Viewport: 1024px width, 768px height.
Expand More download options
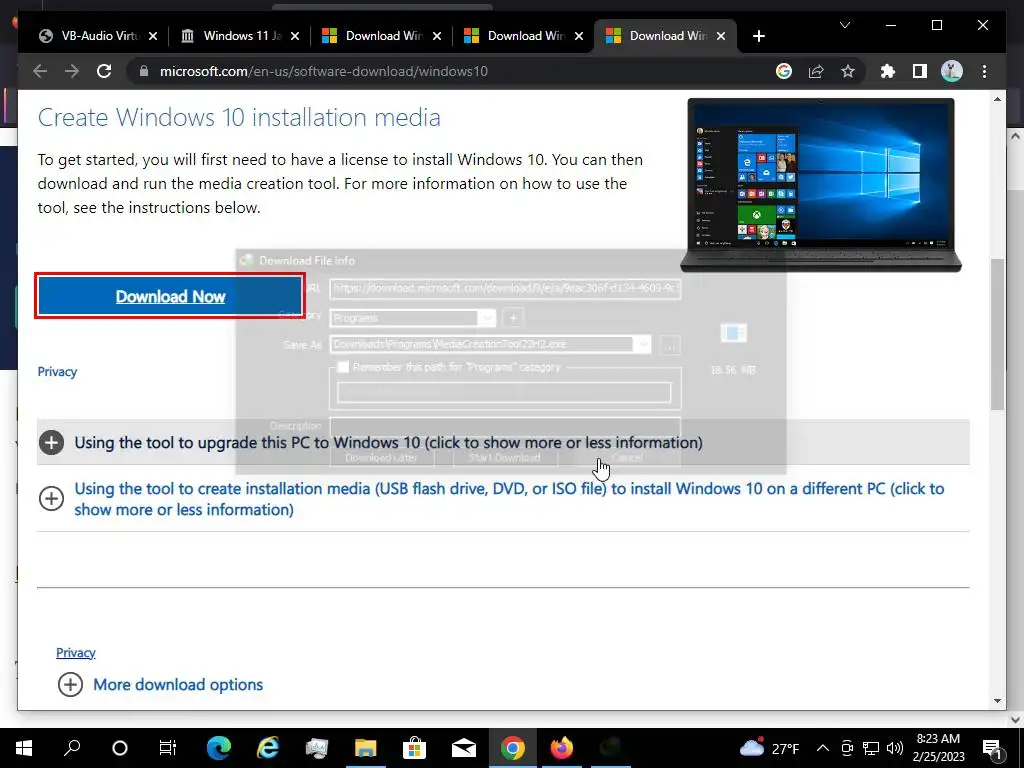pyautogui.click(x=160, y=684)
